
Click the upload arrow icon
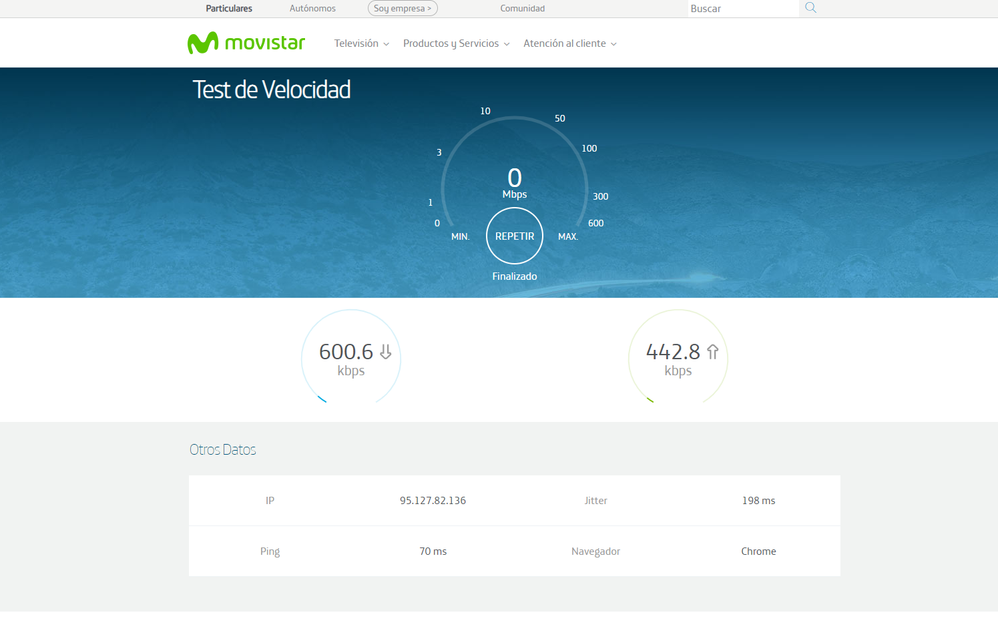(x=713, y=352)
